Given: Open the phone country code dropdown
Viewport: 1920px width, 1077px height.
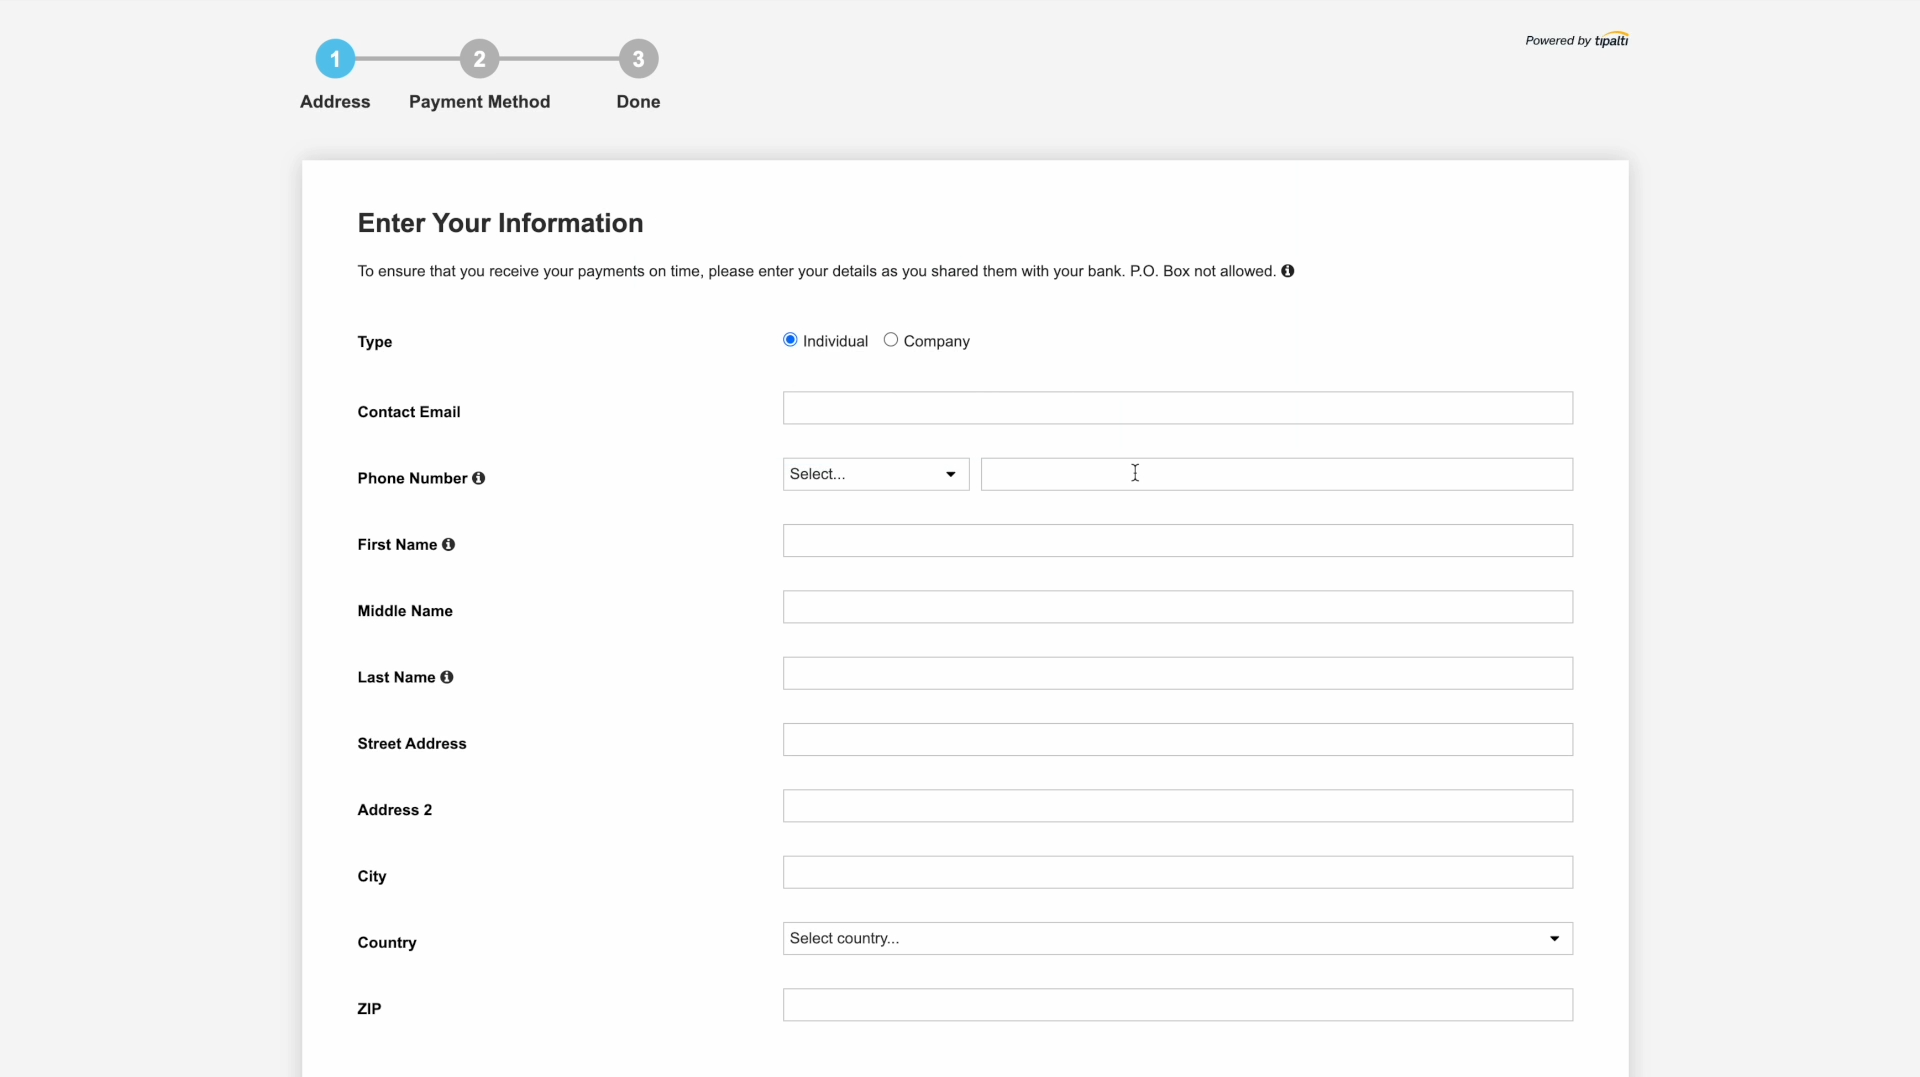Looking at the screenshot, I should click(x=875, y=474).
